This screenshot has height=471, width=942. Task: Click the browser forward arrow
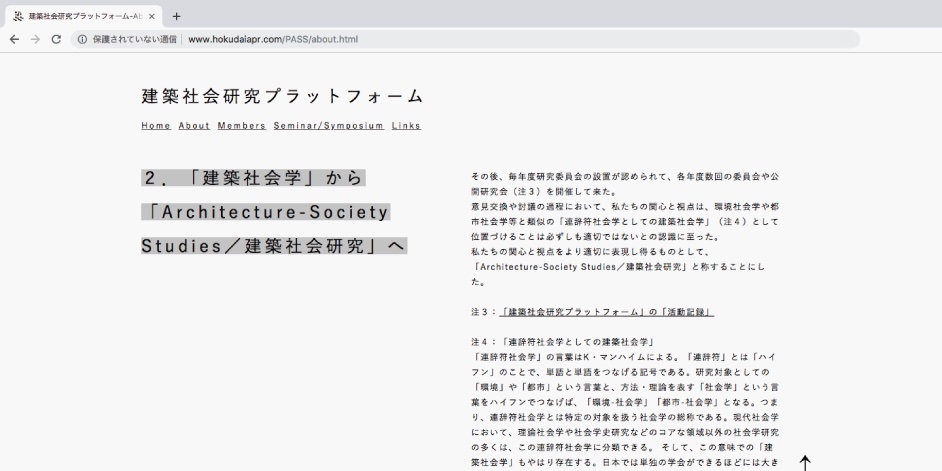click(35, 39)
